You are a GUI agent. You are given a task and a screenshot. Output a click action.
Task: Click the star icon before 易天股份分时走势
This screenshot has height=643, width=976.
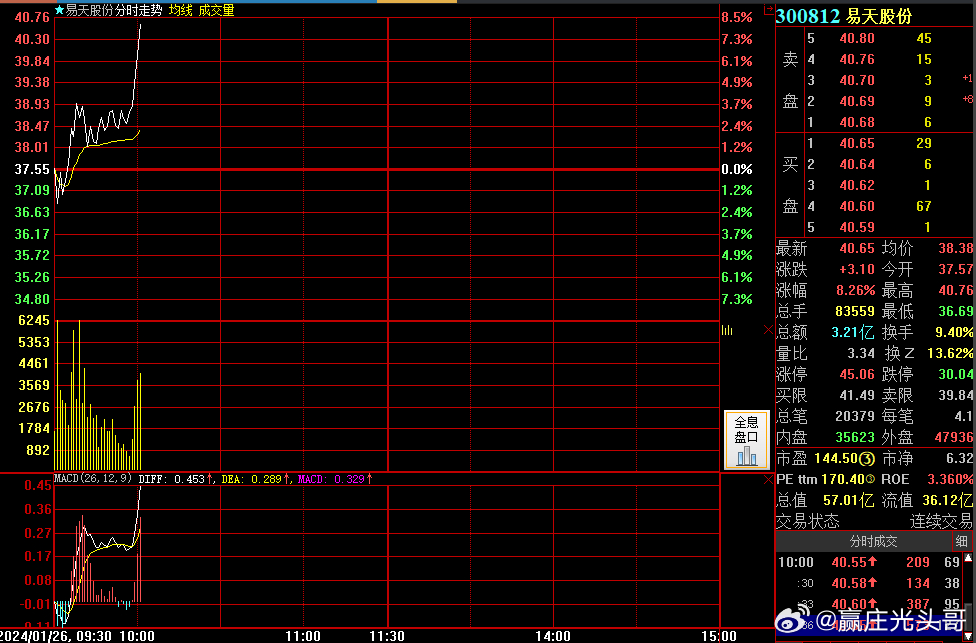coord(59,10)
